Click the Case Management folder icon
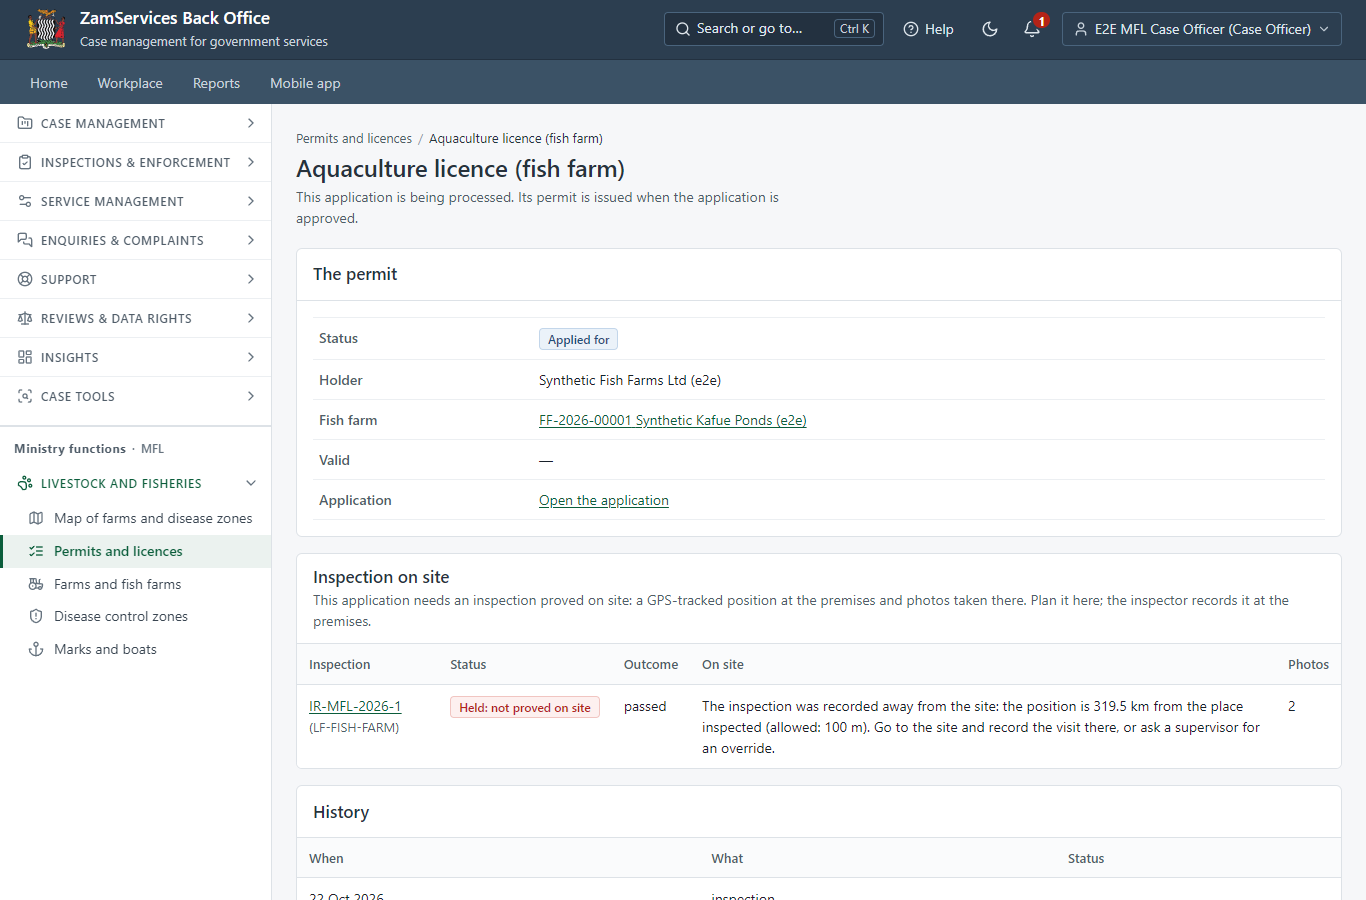Viewport: 1366px width, 900px height. click(x=25, y=123)
